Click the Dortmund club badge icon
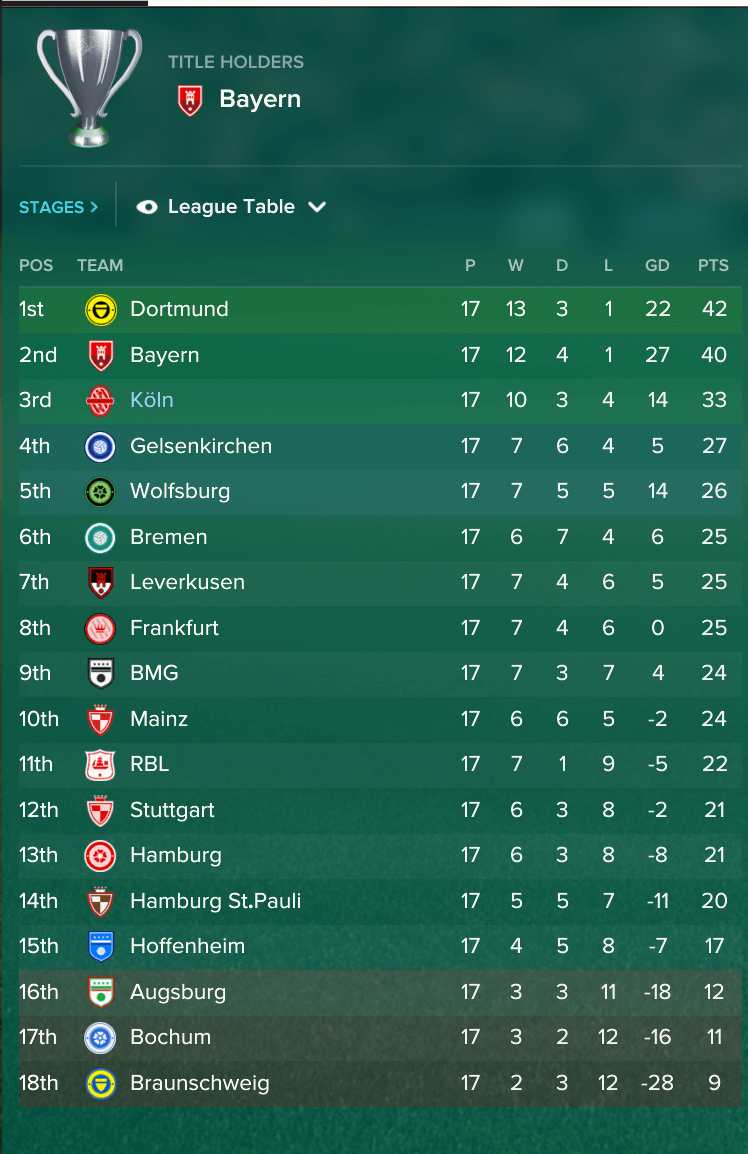This screenshot has width=748, height=1154. [100, 310]
